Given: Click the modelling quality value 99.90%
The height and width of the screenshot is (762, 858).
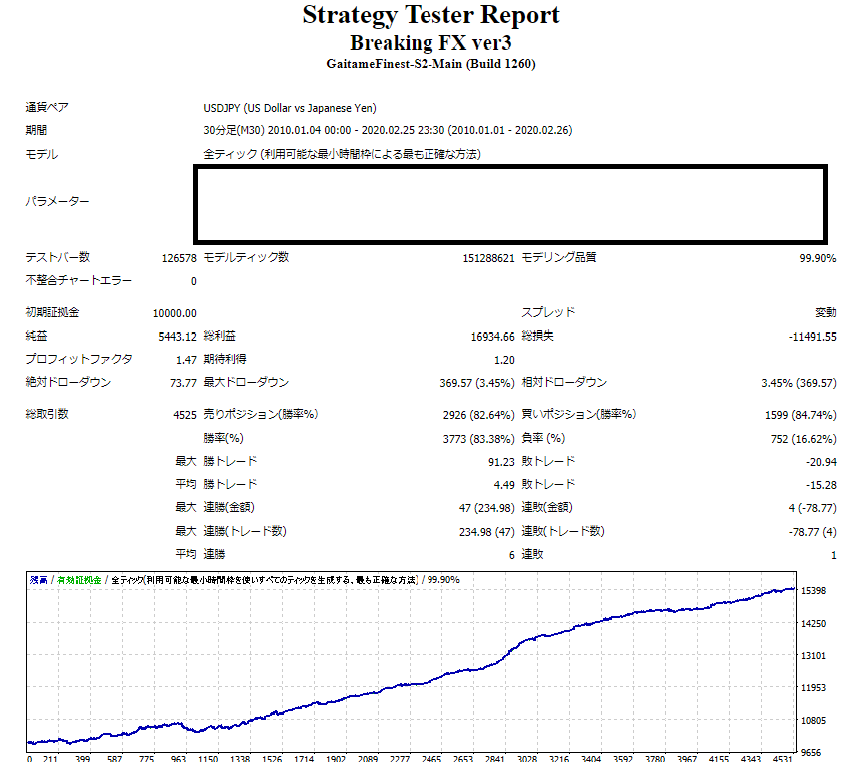Looking at the screenshot, I should 818,258.
